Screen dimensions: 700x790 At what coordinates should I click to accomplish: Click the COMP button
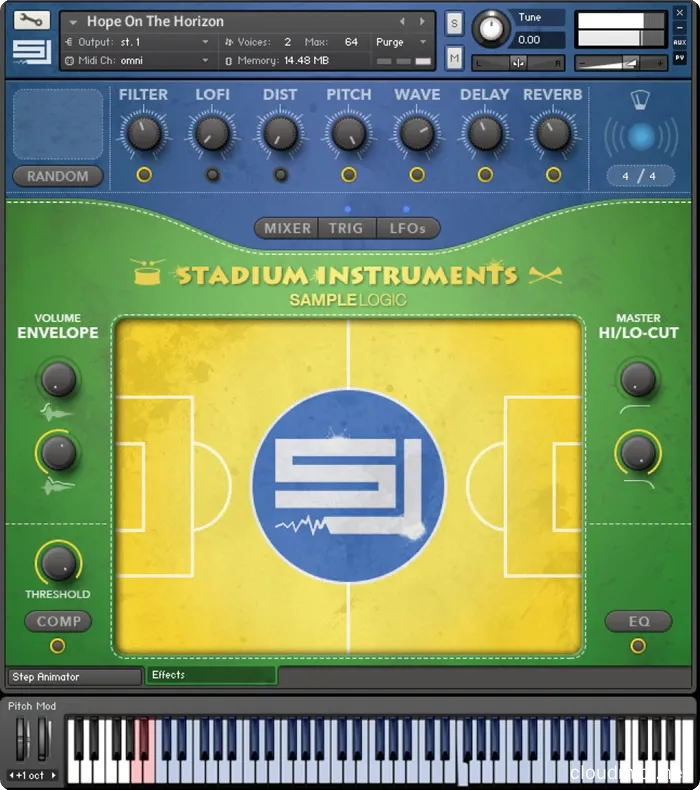point(58,621)
